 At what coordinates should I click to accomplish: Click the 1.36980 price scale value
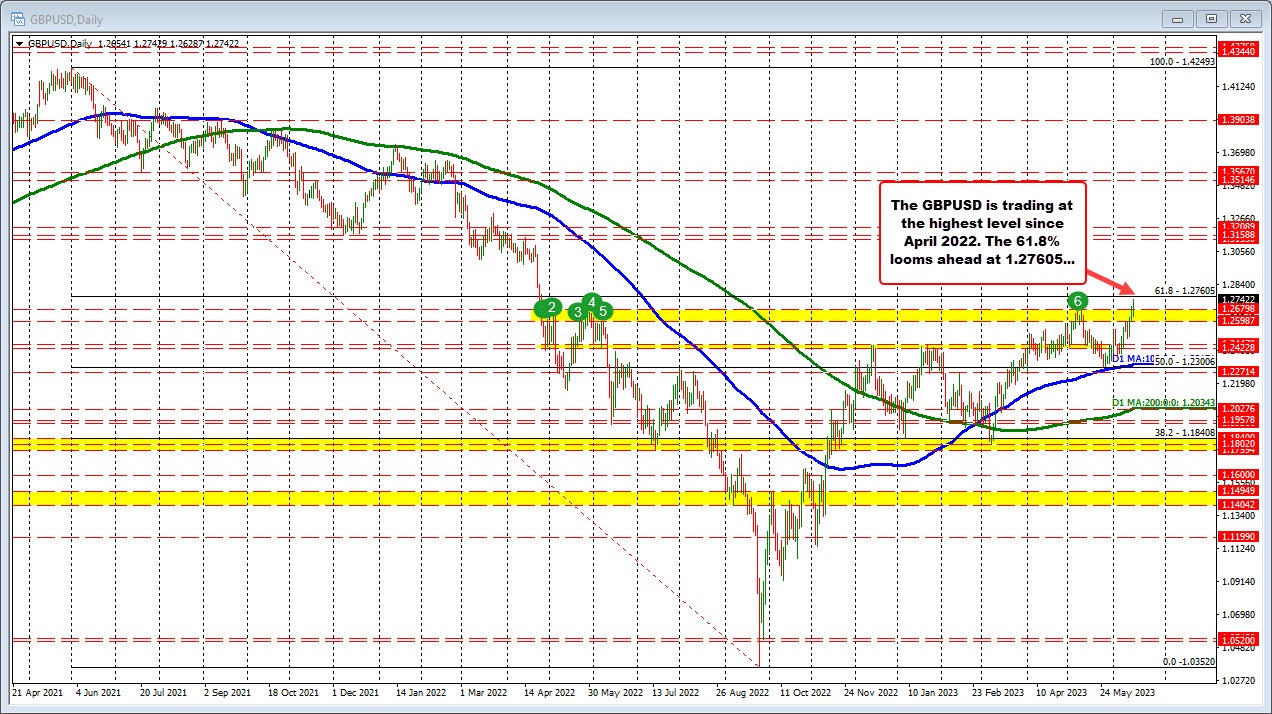1236,152
